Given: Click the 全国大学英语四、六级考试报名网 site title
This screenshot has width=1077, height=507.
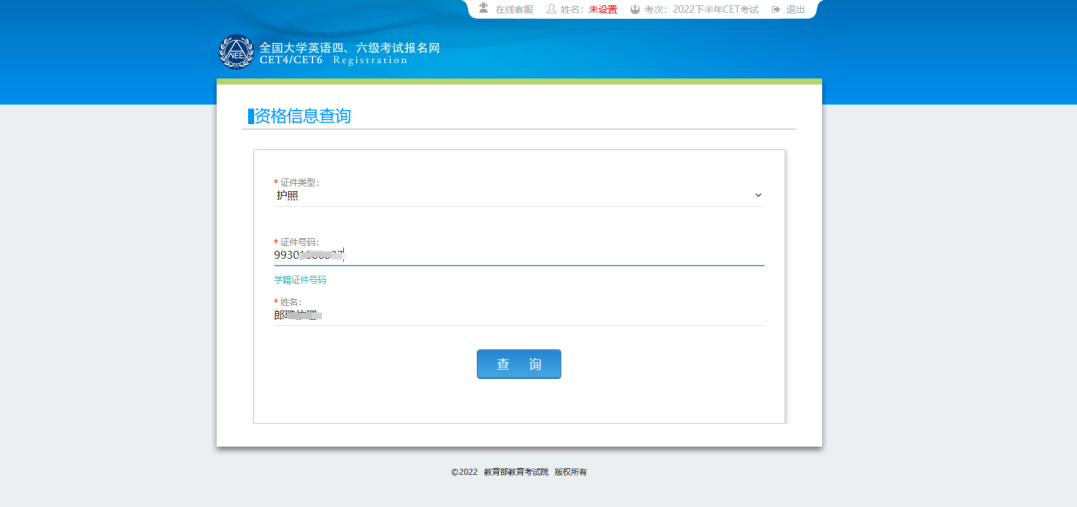Looking at the screenshot, I should [x=349, y=47].
